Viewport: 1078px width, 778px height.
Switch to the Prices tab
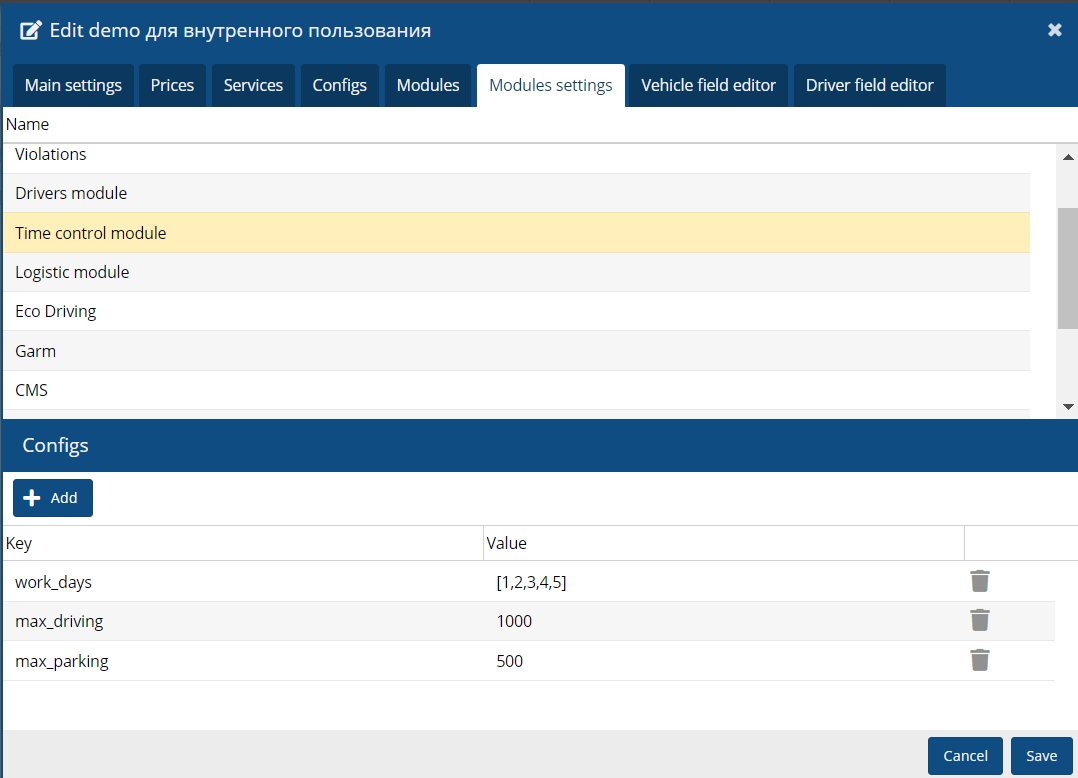pos(172,85)
